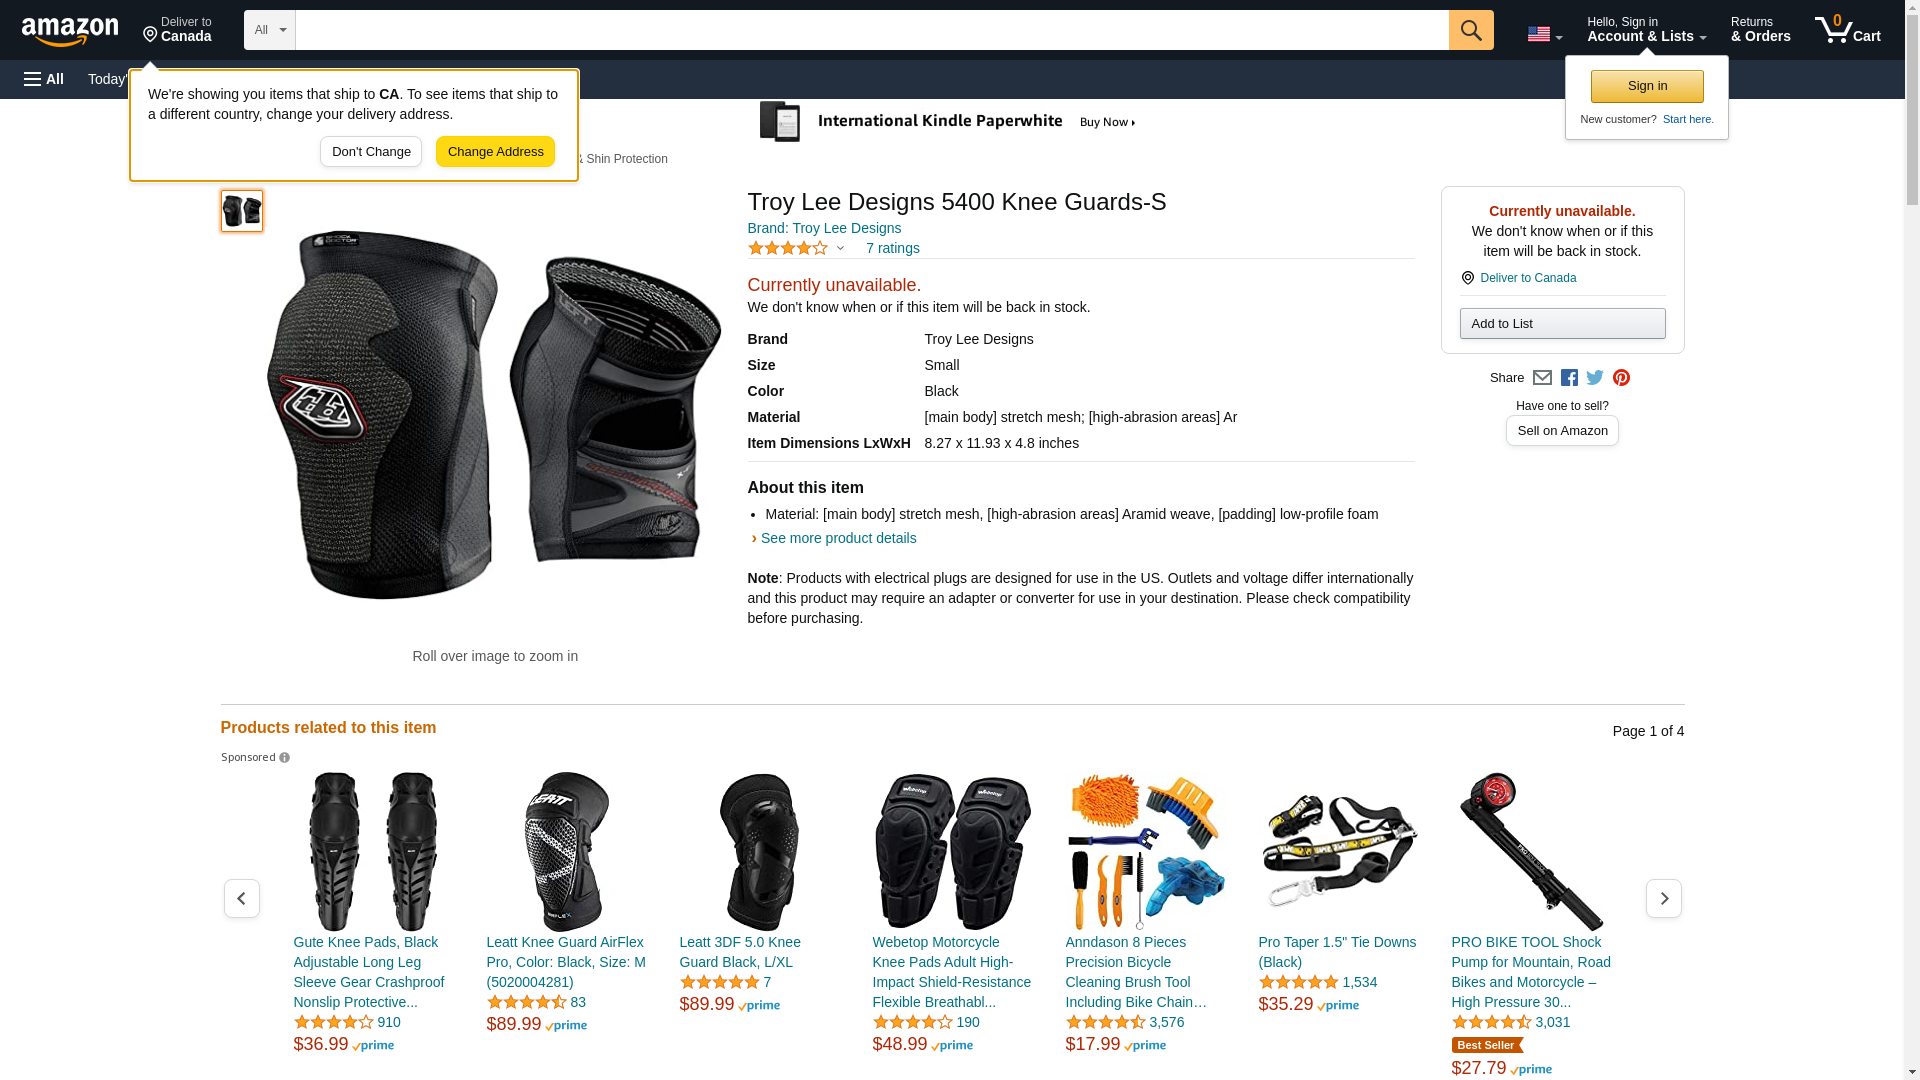Click the Add to List button
Viewport: 1920px width, 1080px height.
pos(1562,324)
